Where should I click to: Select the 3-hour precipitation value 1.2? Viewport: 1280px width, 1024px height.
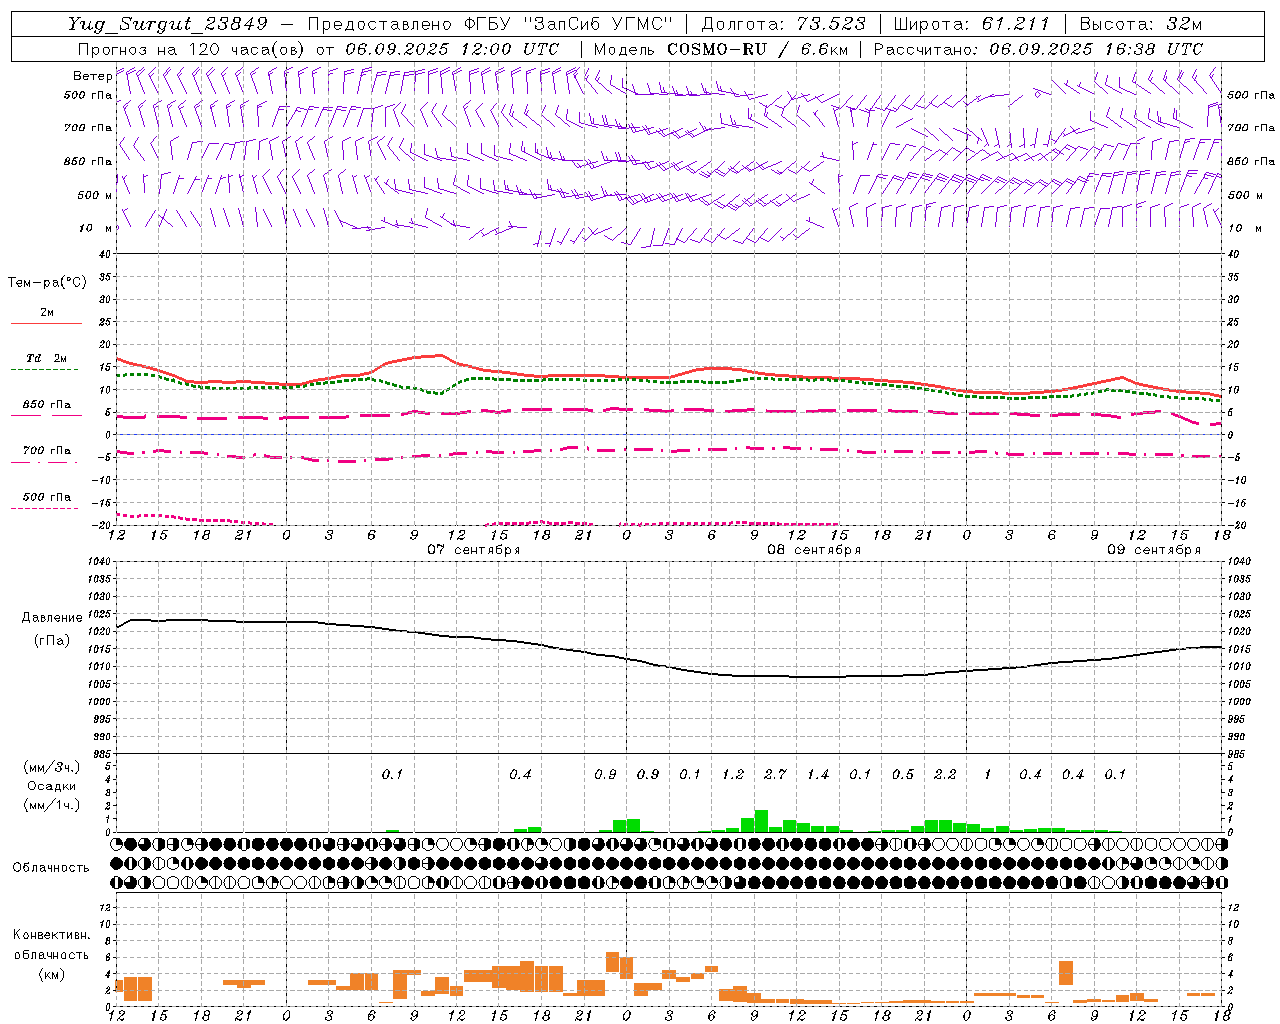tap(733, 775)
